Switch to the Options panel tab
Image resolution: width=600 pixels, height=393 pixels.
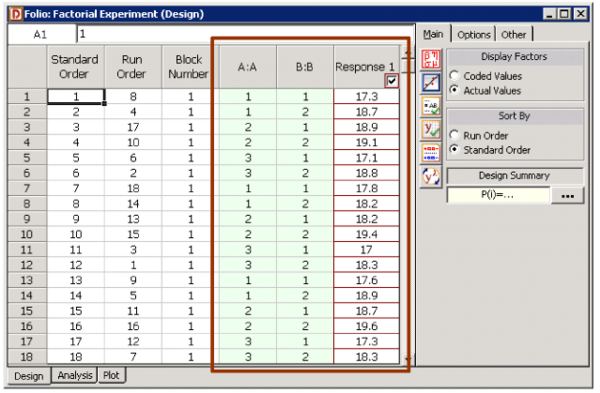coord(474,35)
